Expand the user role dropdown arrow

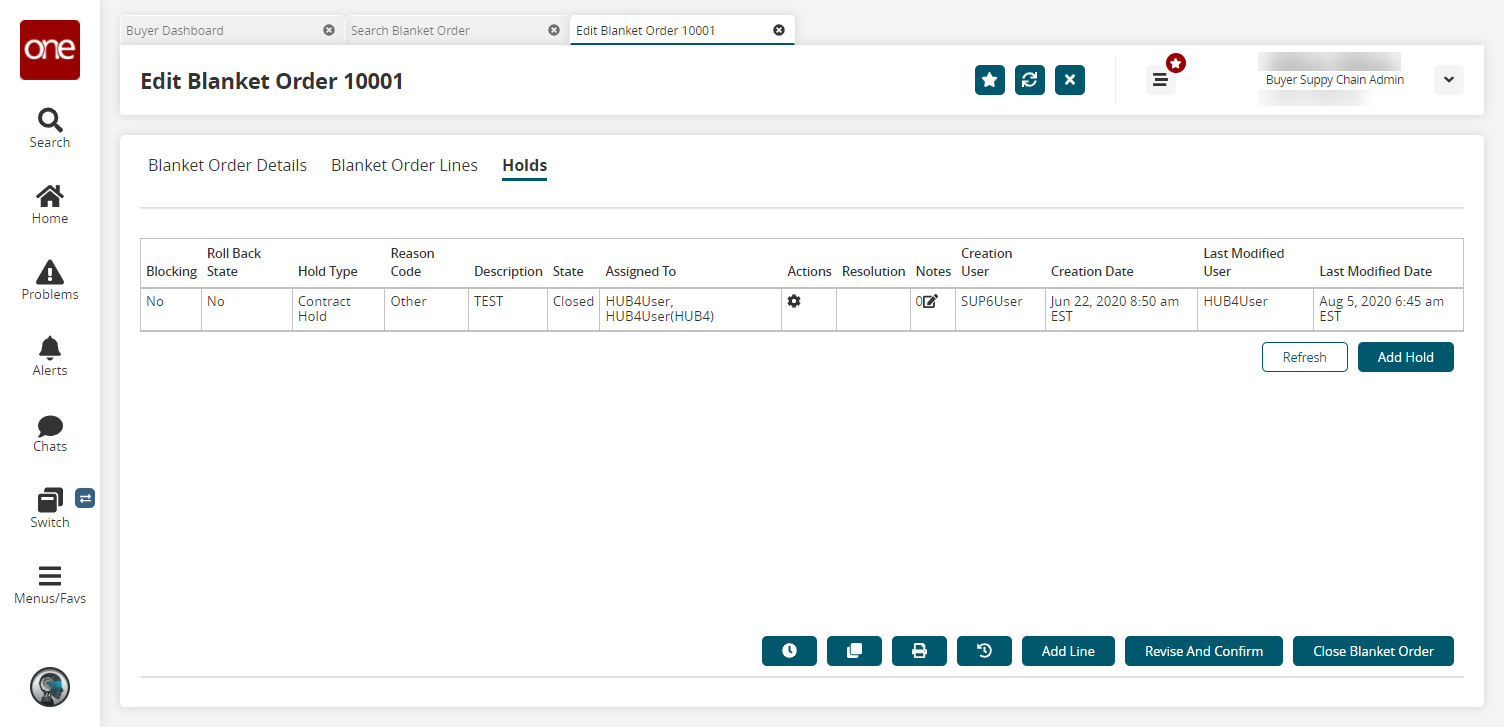[x=1448, y=80]
